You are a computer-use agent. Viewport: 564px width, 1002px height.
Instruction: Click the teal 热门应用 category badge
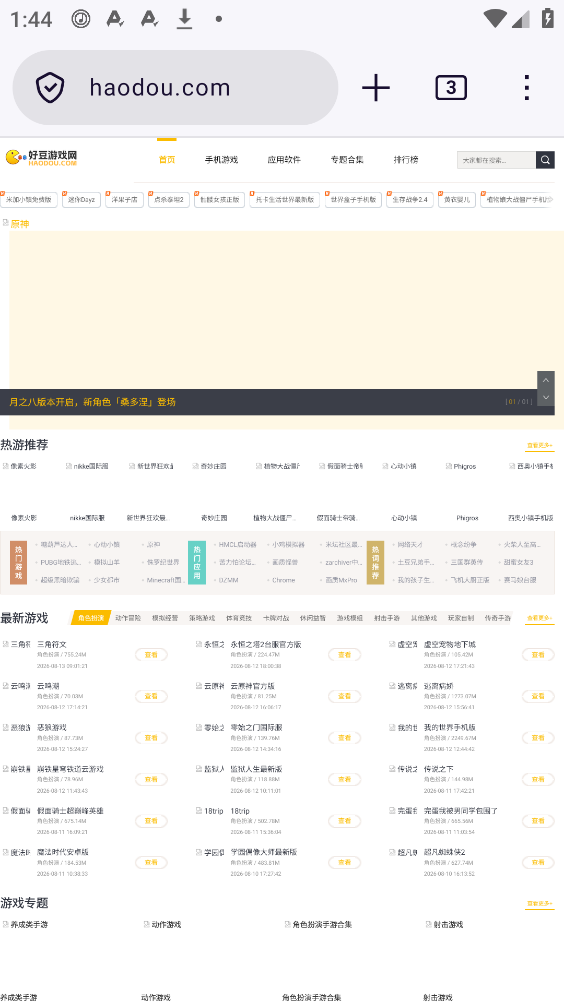197,562
